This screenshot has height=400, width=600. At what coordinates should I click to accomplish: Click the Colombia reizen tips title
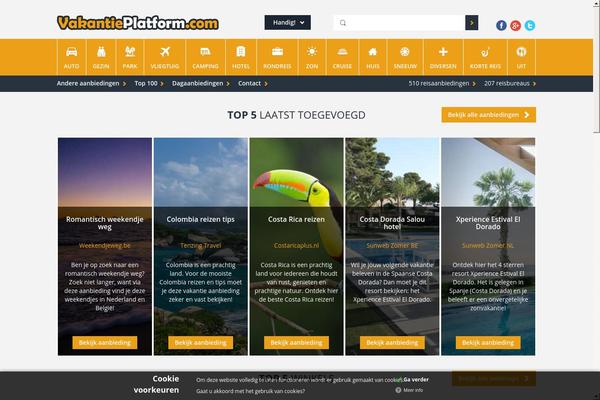pos(201,219)
